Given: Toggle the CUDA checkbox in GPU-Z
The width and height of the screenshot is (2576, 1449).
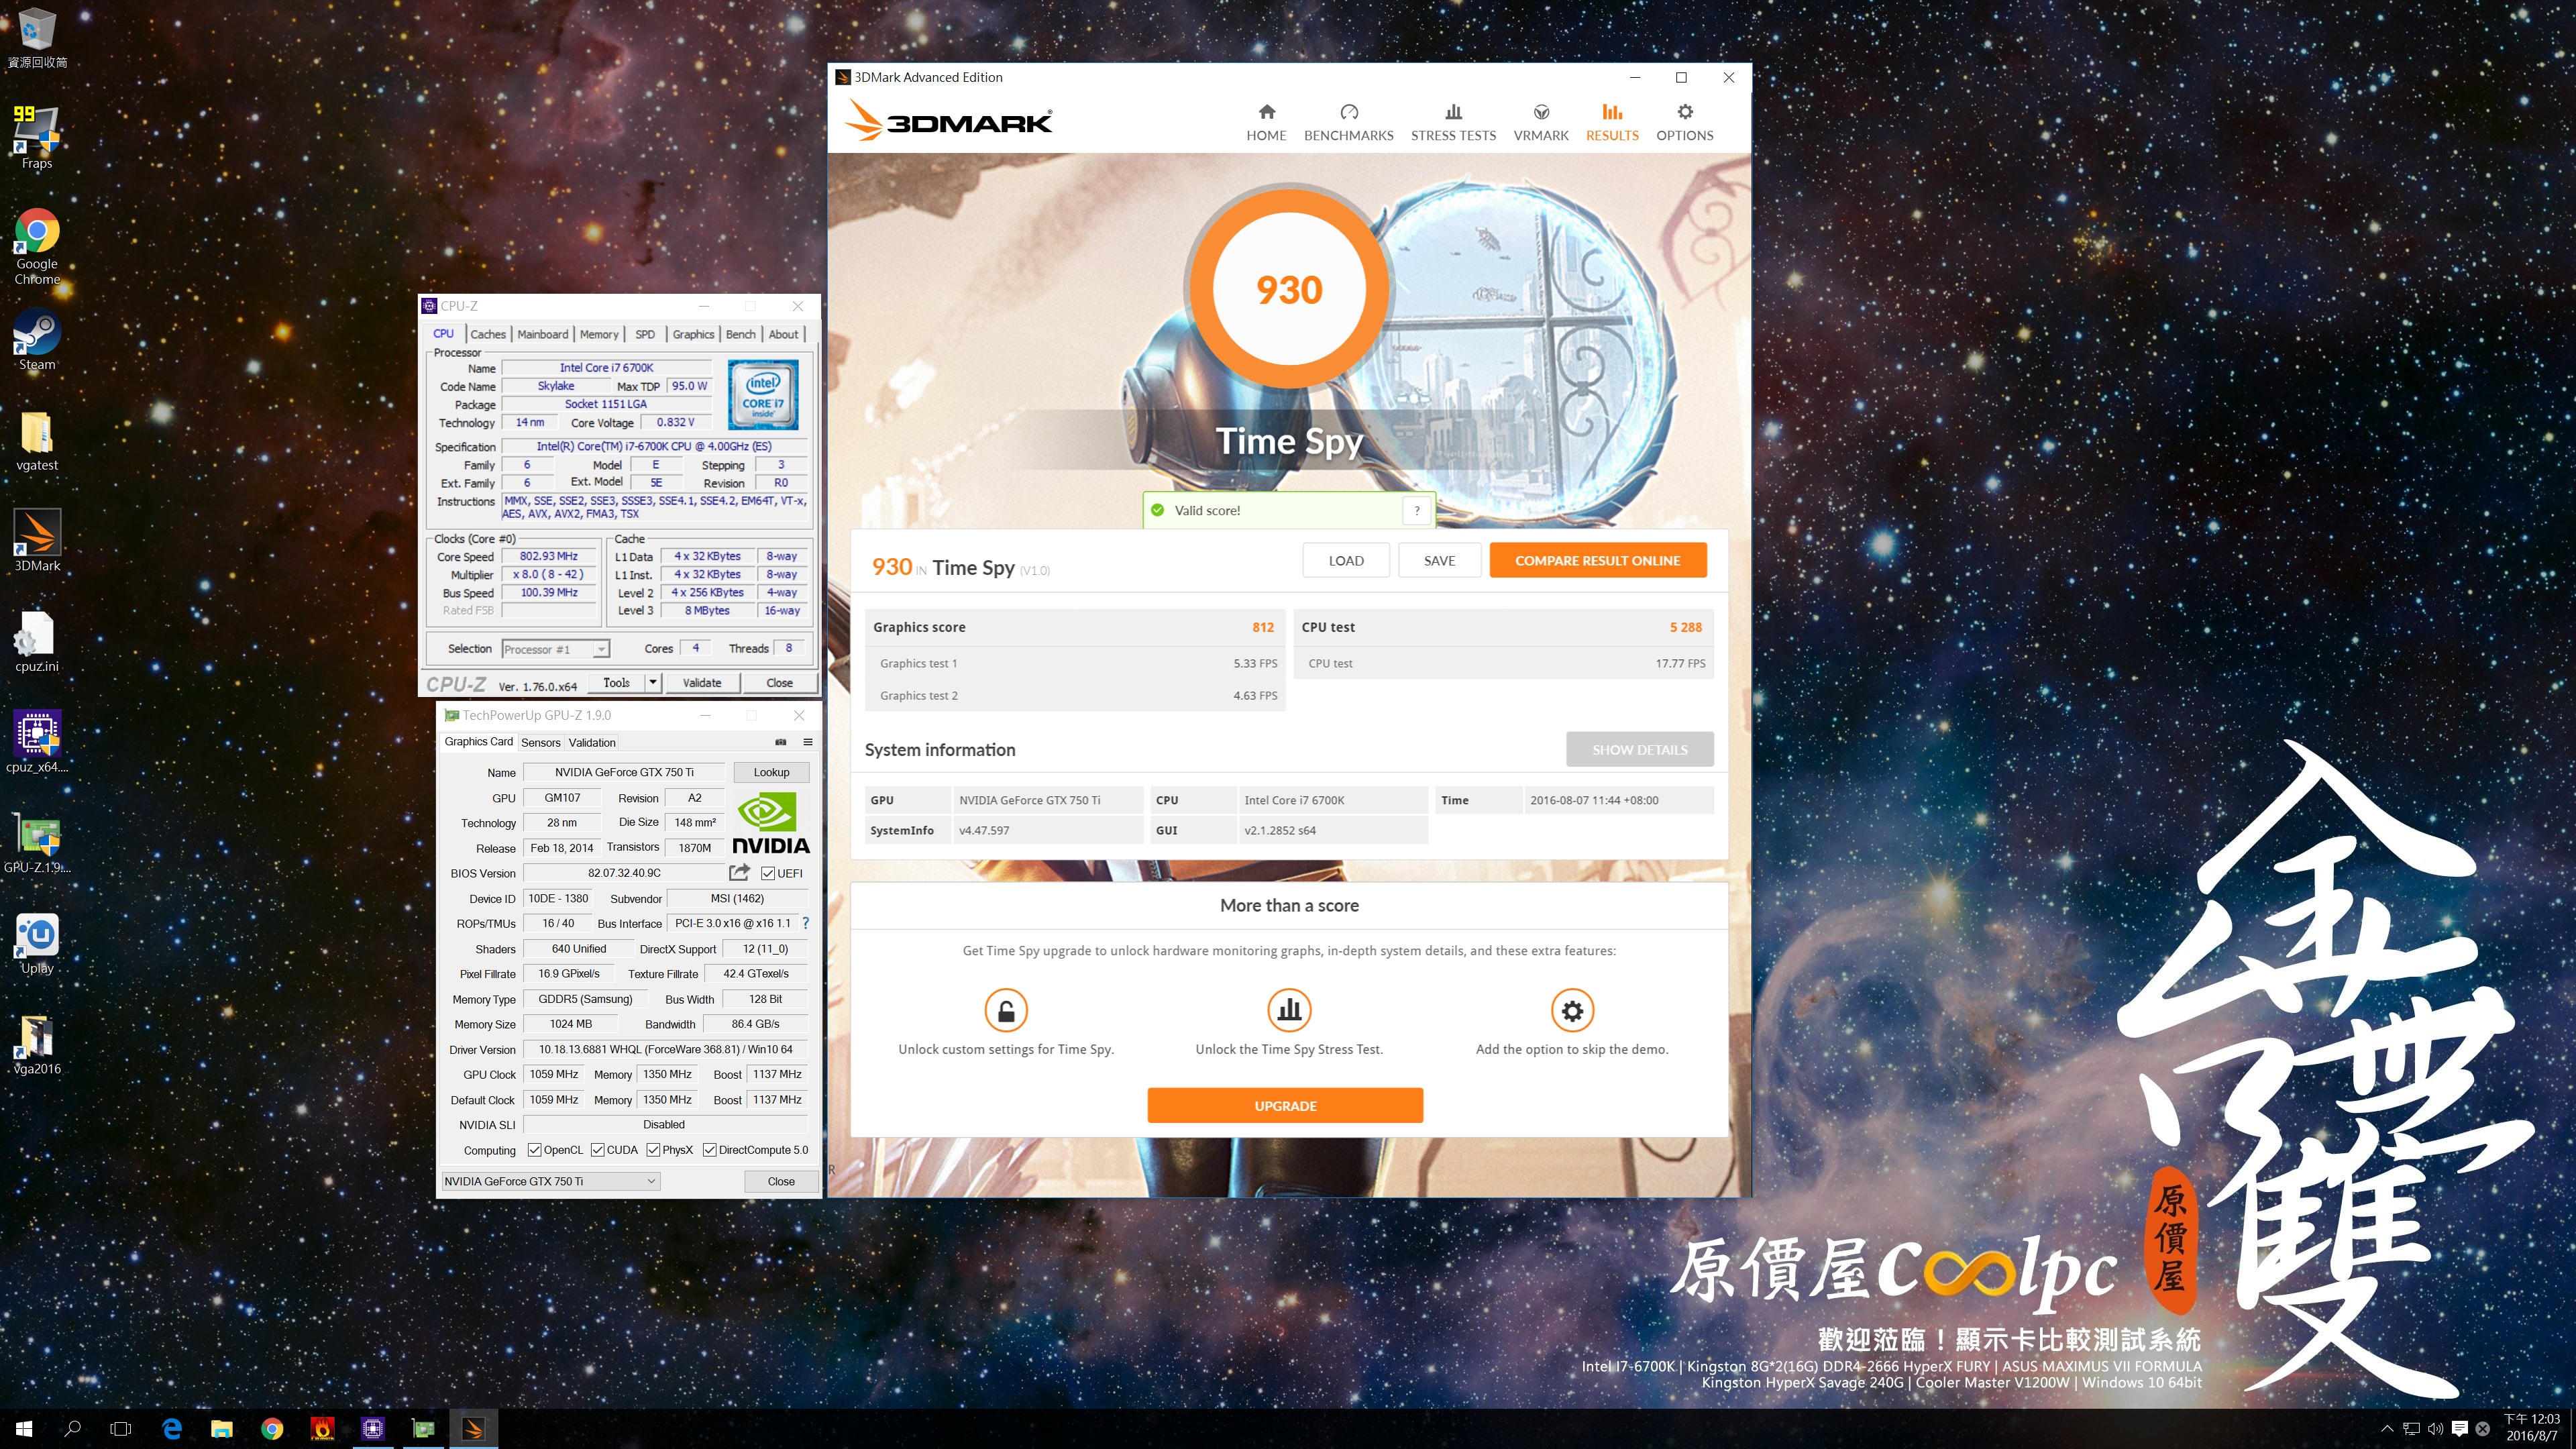Looking at the screenshot, I should point(598,1150).
